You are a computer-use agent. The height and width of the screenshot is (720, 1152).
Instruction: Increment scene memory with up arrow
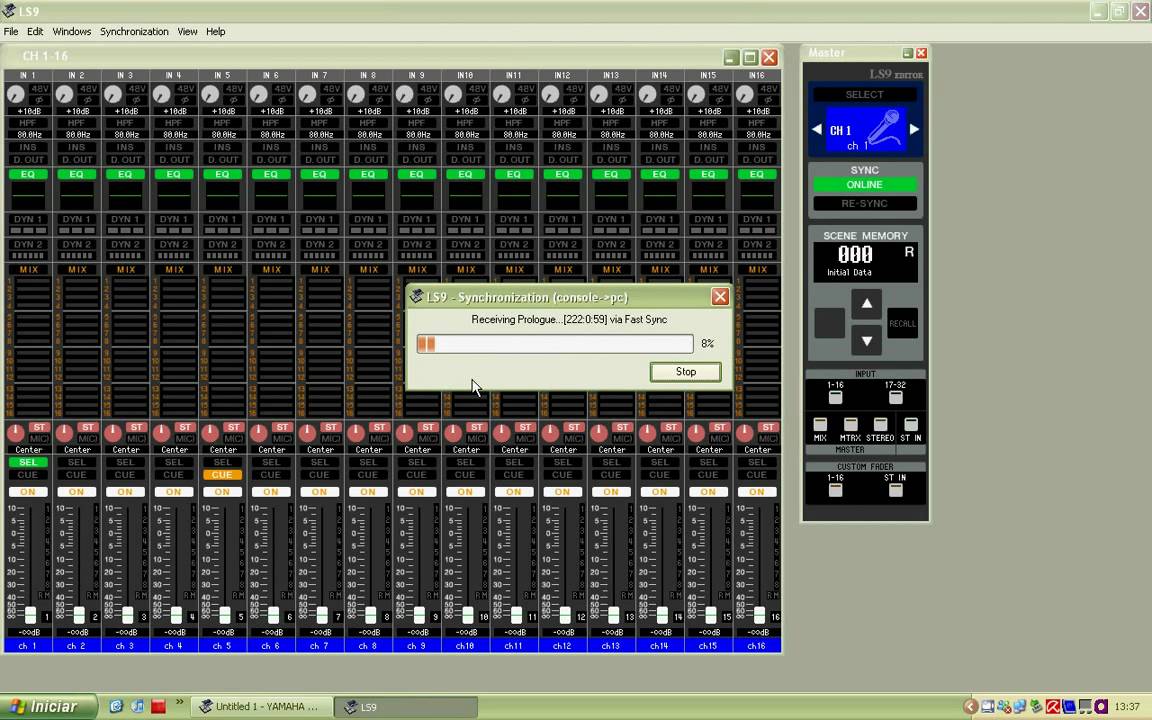[866, 303]
